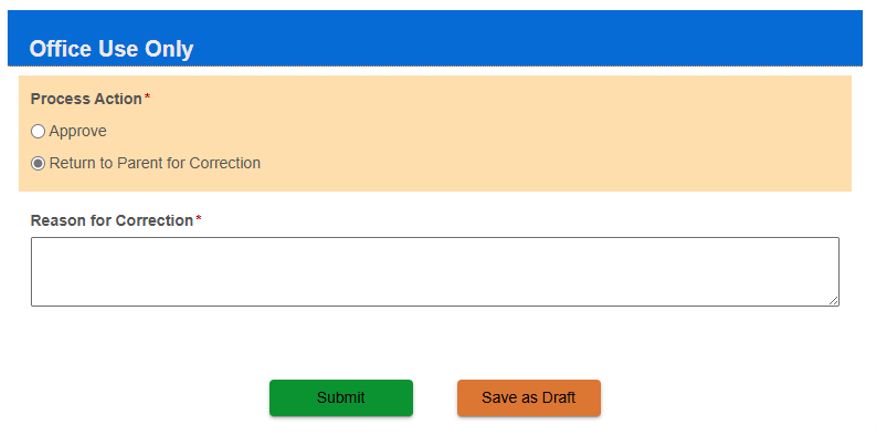Image resolution: width=889 pixels, height=448 pixels.
Task: Click the Save as Draft button
Action: 528,398
